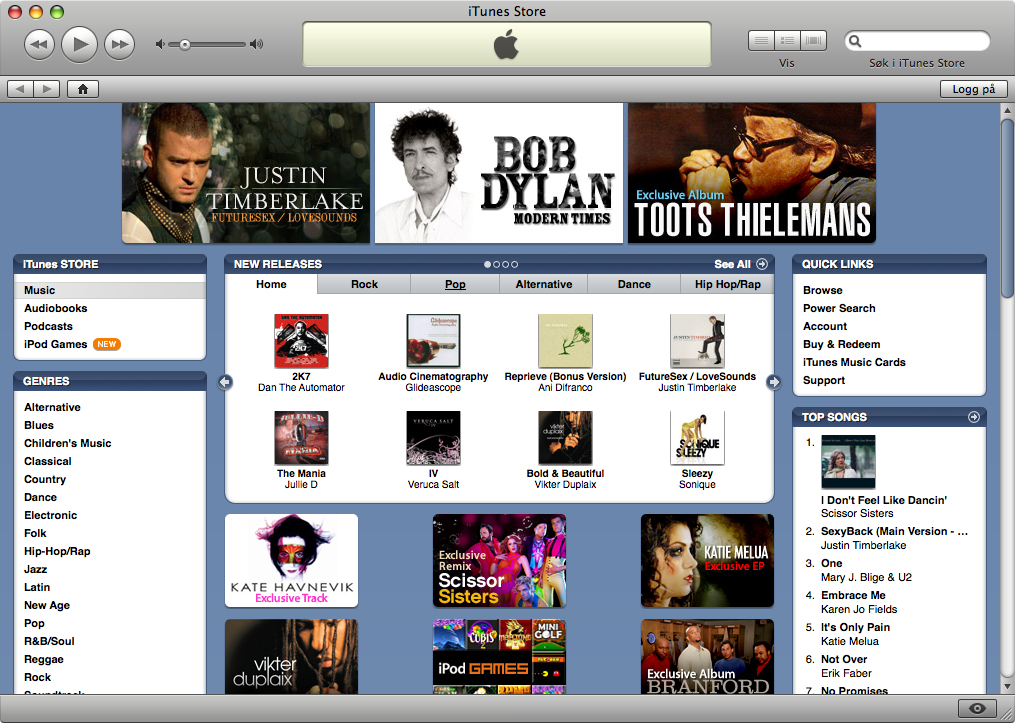Viewport: 1015px width, 723px height.
Task: Open Podcasts in the iTunes Store list
Action: point(49,327)
